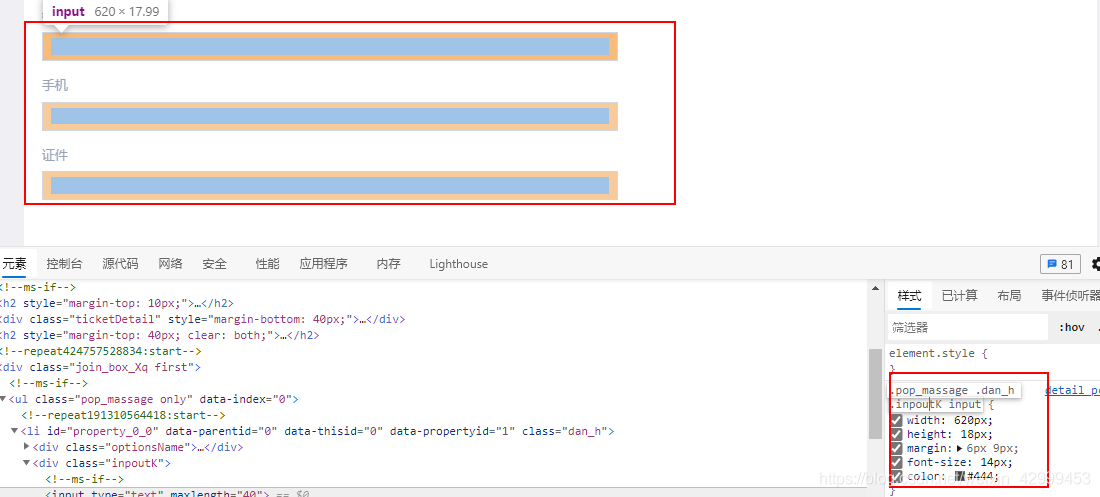Open the 事件侦听器 (Event Listeners) pane tab

[x=1071, y=296]
